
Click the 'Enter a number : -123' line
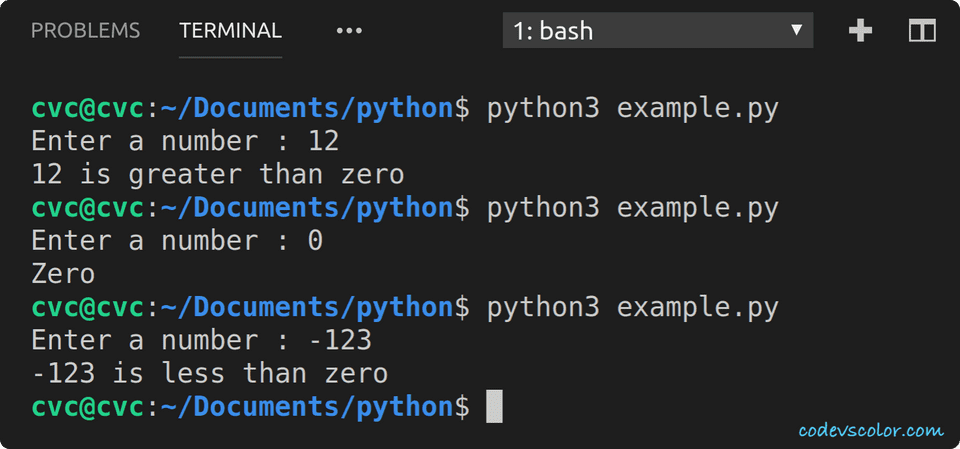click(201, 340)
